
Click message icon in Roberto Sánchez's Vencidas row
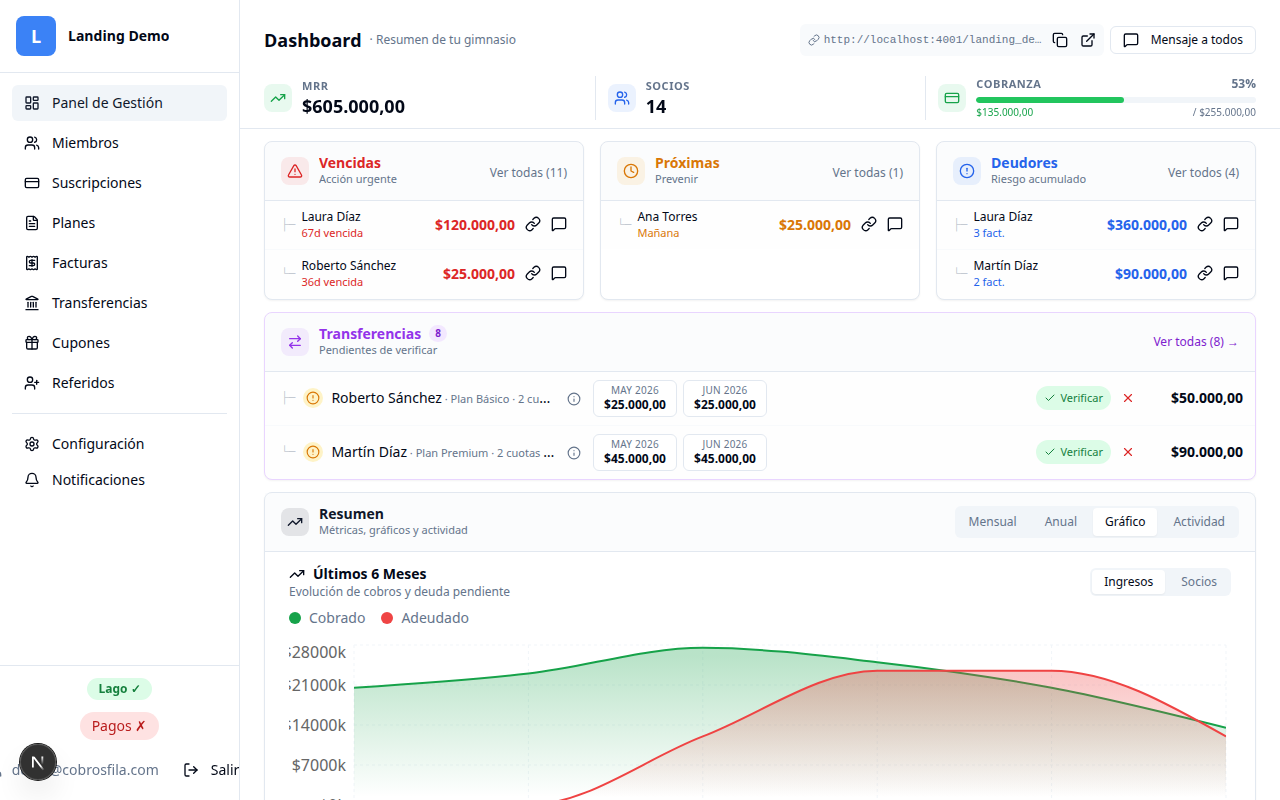click(x=559, y=273)
